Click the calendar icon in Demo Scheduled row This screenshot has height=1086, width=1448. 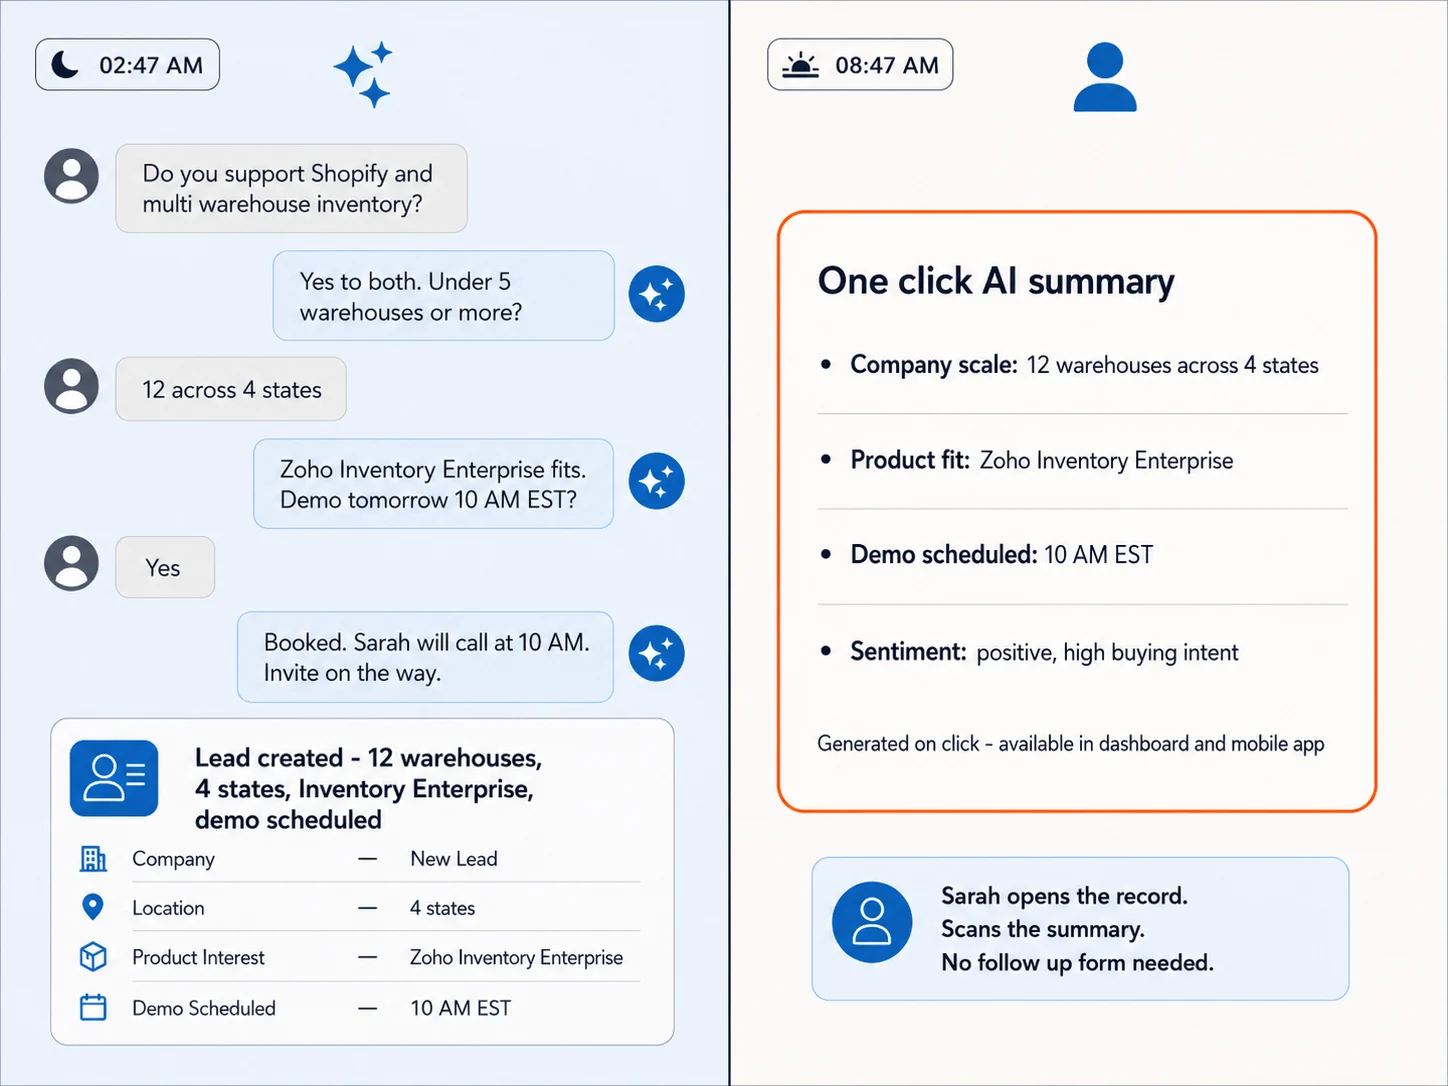click(93, 1007)
